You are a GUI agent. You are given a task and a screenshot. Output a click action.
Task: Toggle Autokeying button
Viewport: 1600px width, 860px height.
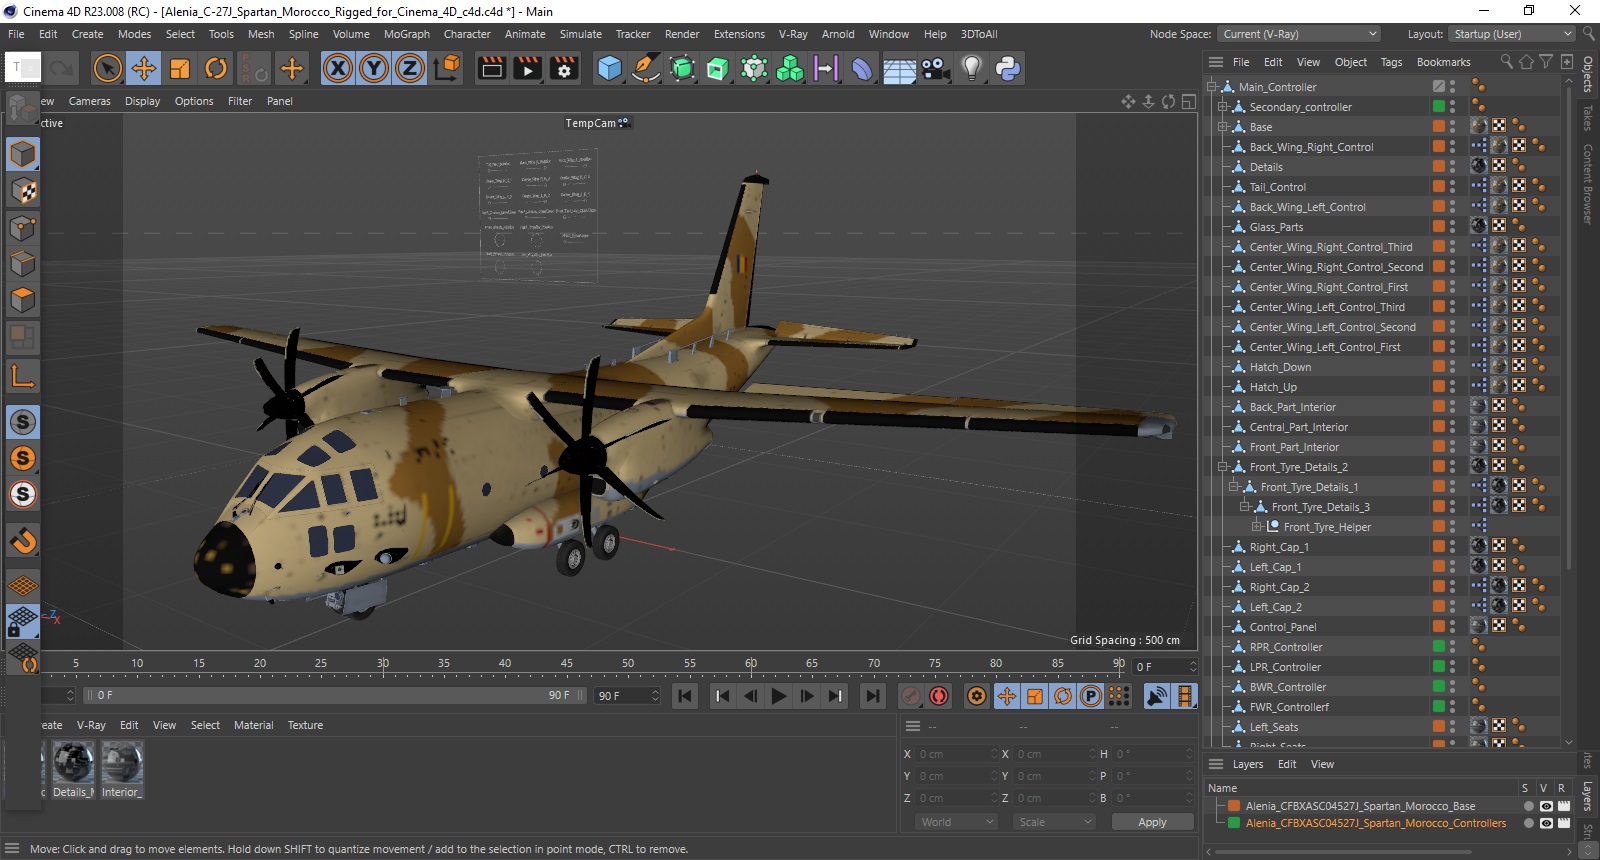tap(939, 696)
